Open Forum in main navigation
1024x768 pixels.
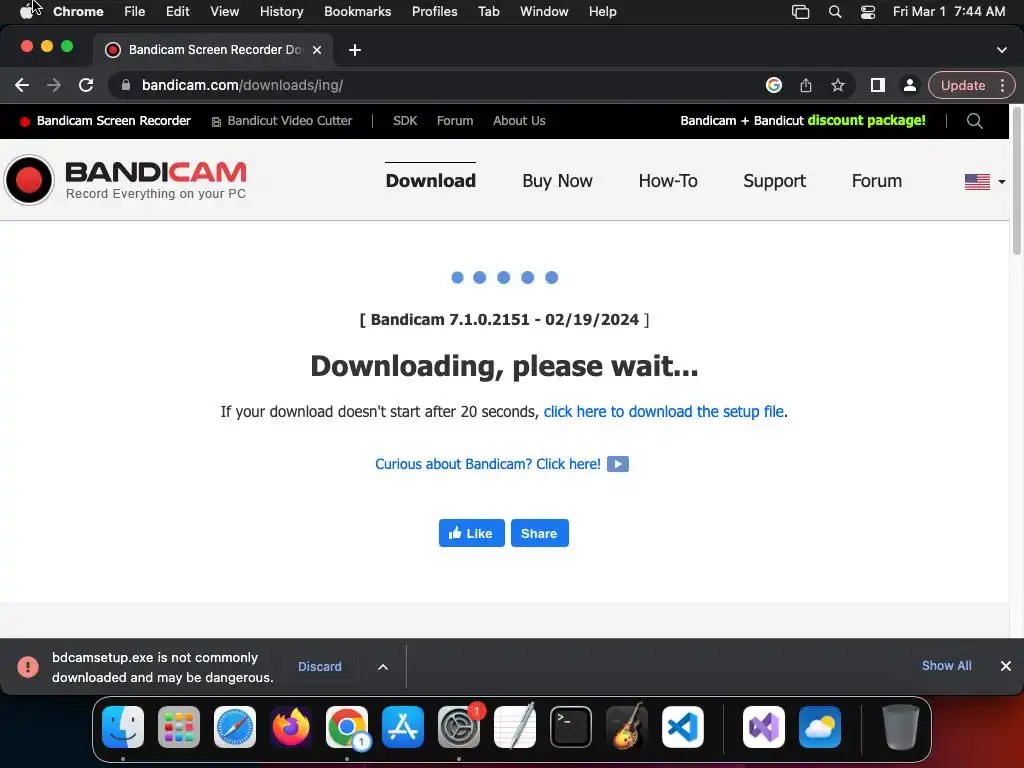[x=876, y=181]
